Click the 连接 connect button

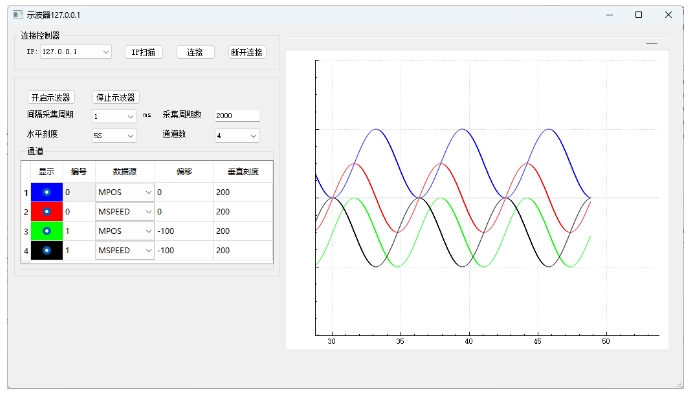point(195,52)
